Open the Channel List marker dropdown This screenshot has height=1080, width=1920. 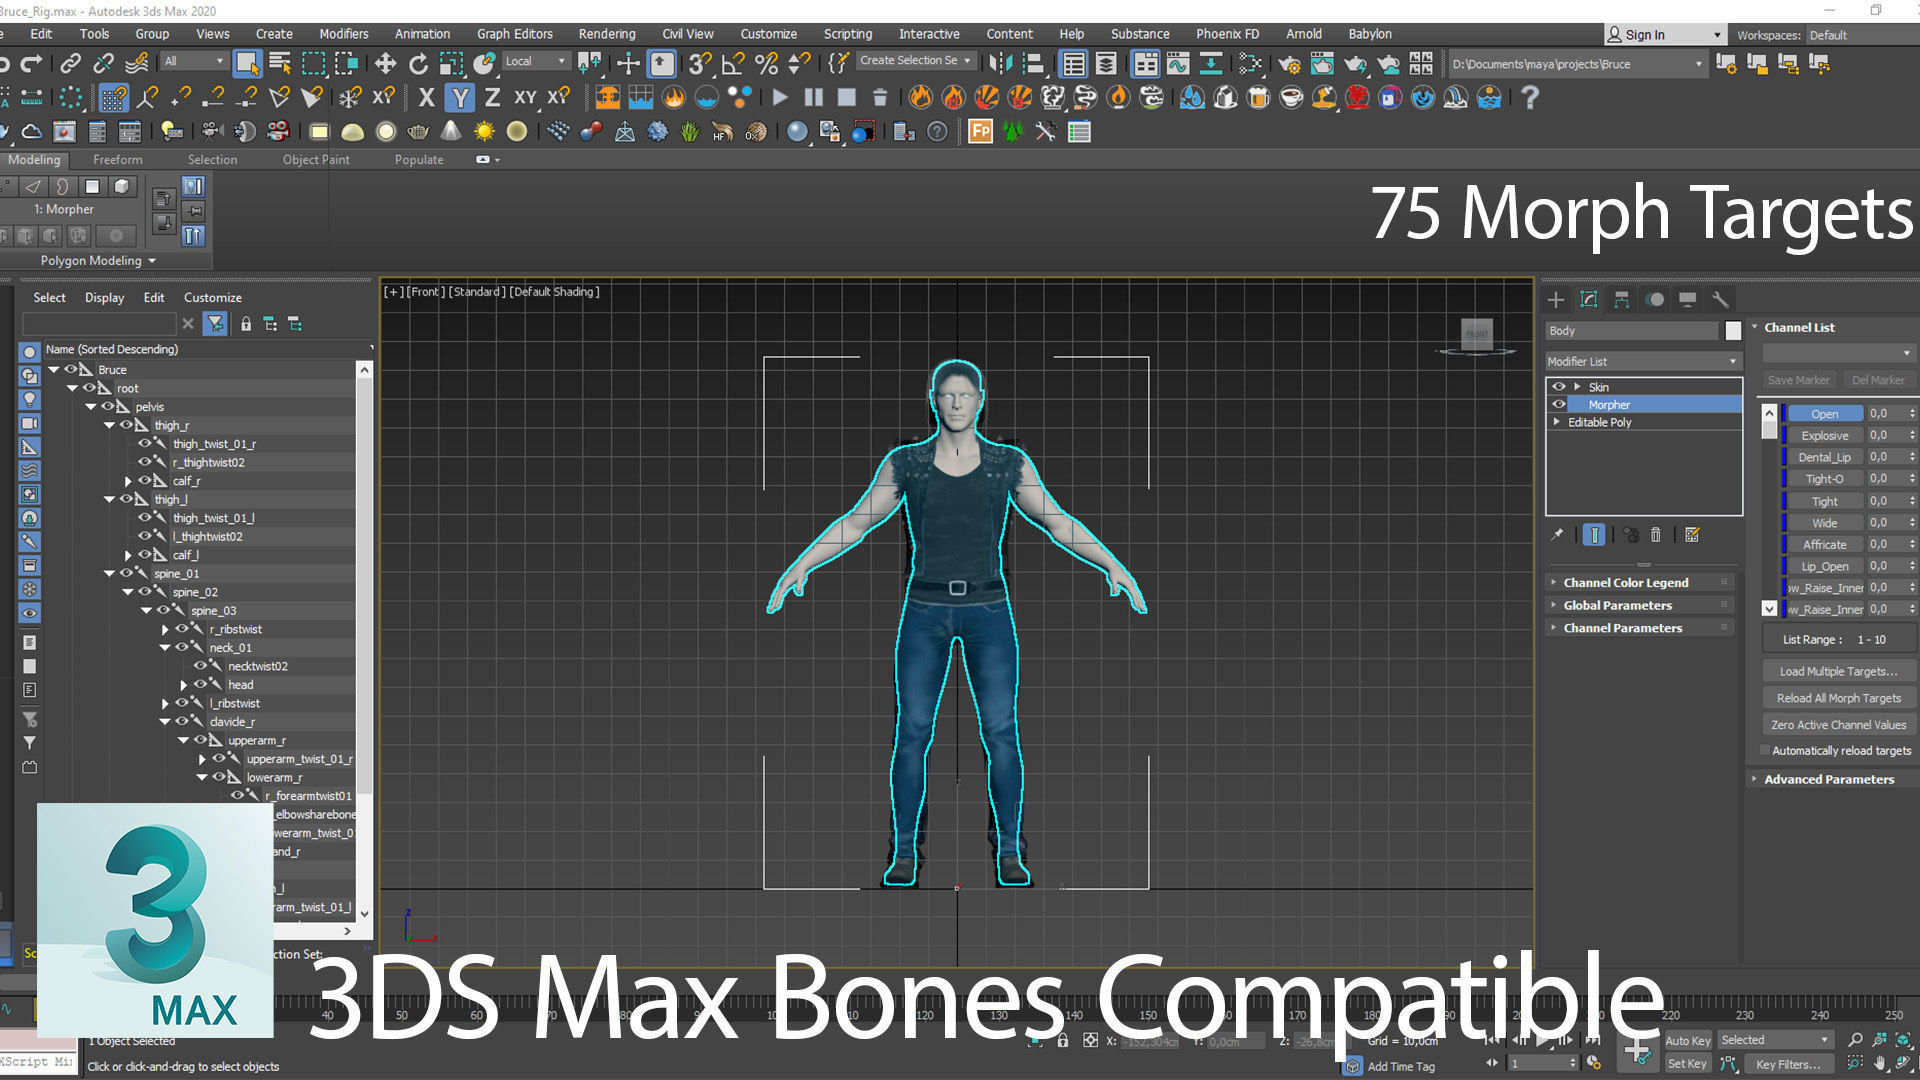[1838, 354]
